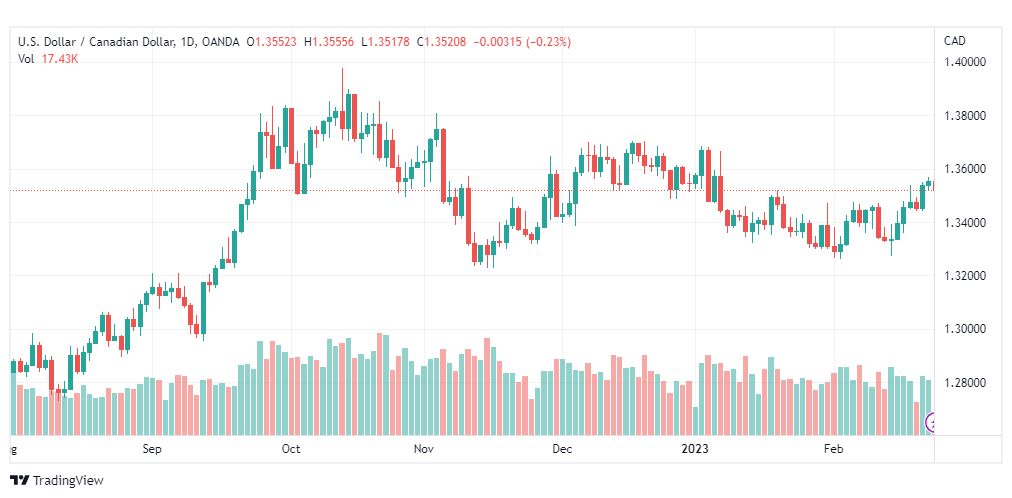Click the TradingView wordmark text
This screenshot has width=1012, height=498.
click(68, 481)
